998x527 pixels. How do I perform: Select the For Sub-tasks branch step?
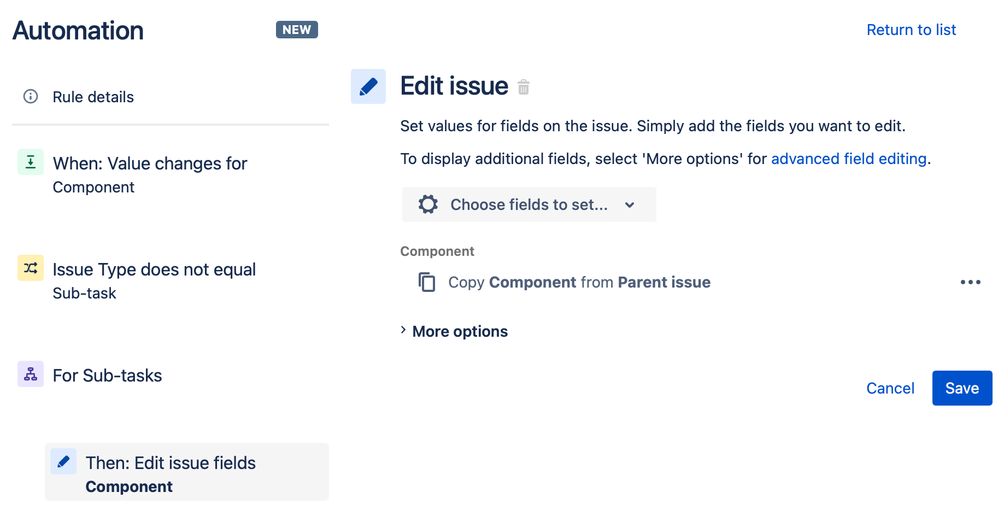(107, 376)
